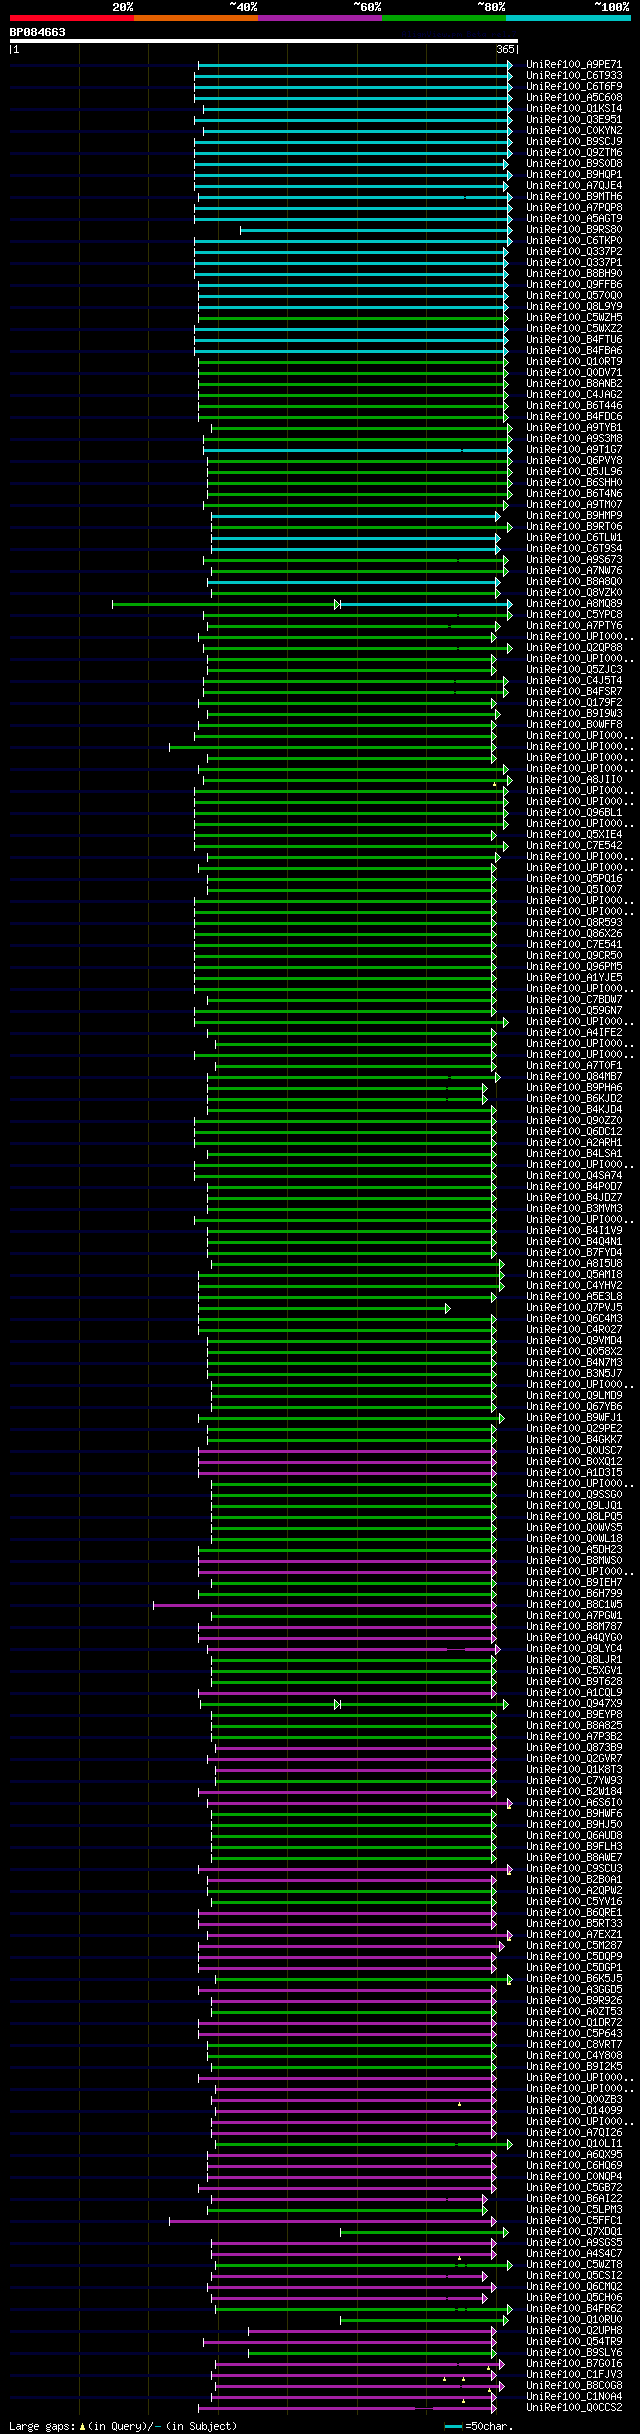Click the UniRef100_B9HQP1 label
Image resolution: width=640 pixels, height=2434 pixels.
point(574,175)
